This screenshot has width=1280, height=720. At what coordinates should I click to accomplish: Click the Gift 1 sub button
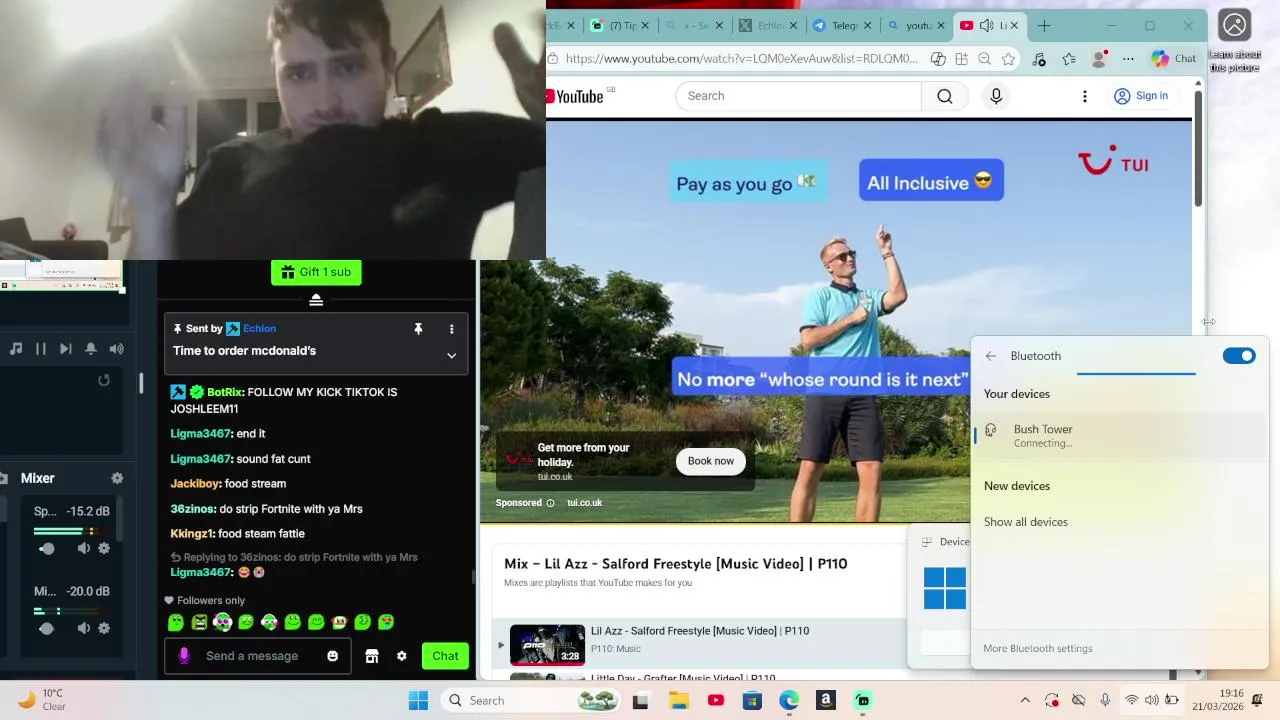(316, 272)
